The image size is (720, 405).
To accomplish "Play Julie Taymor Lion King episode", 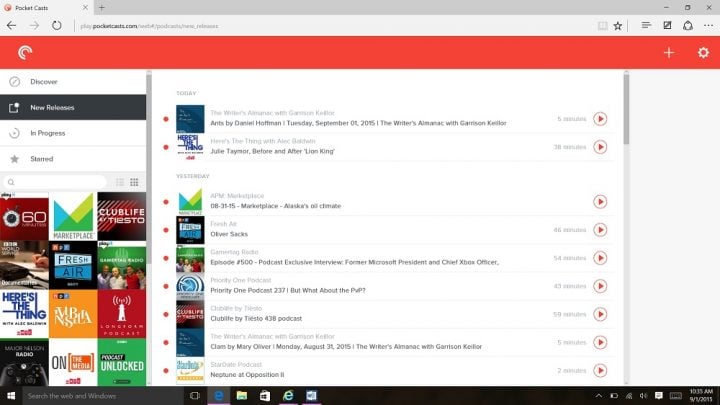I will (x=600, y=147).
